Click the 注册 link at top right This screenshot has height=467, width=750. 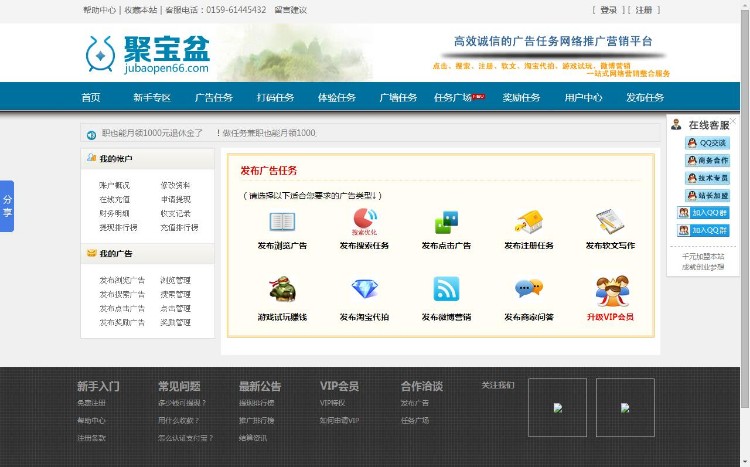644,10
